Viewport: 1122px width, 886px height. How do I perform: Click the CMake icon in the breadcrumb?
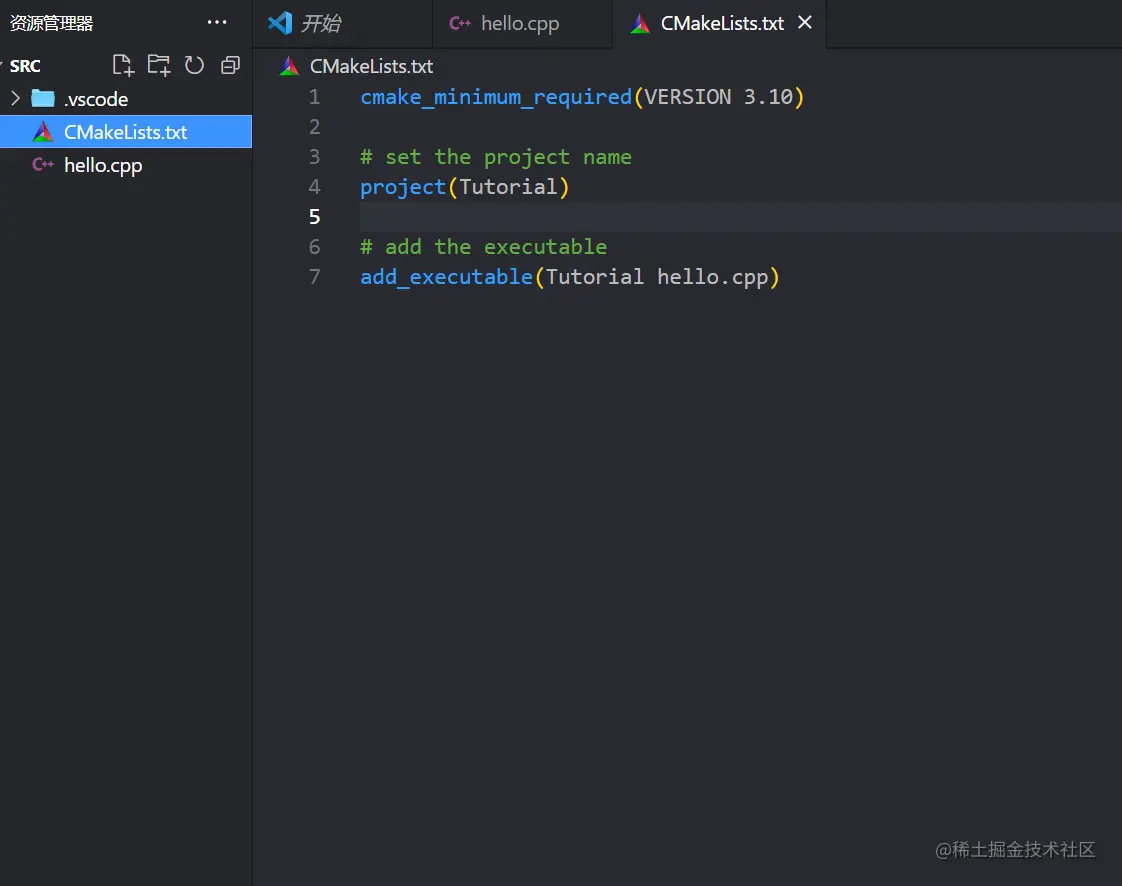click(289, 66)
